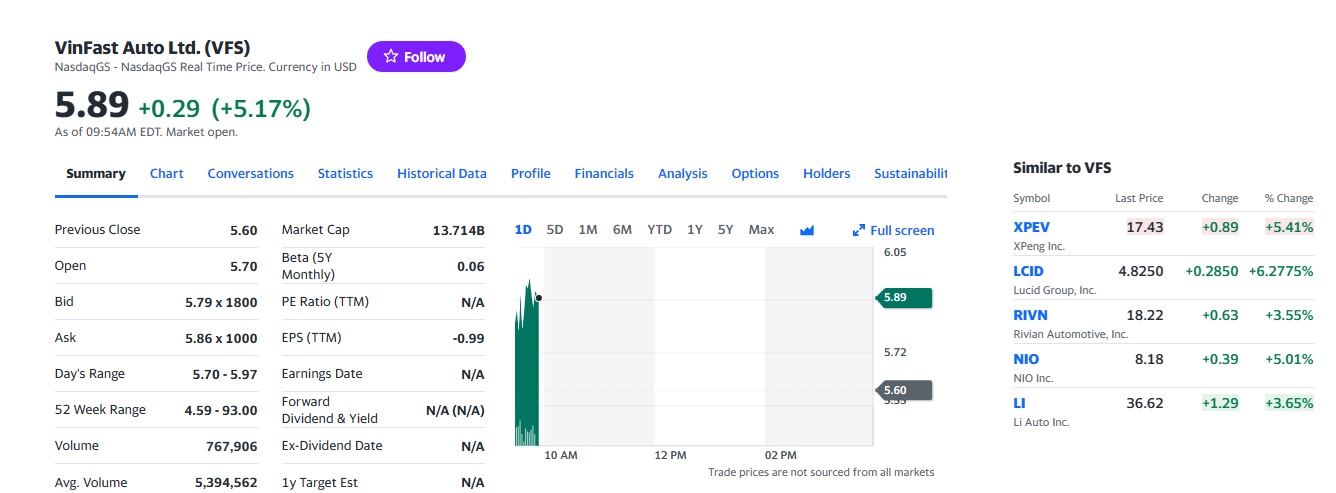The image size is (1336, 493).
Task: Open the Profile tab
Action: click(531, 173)
